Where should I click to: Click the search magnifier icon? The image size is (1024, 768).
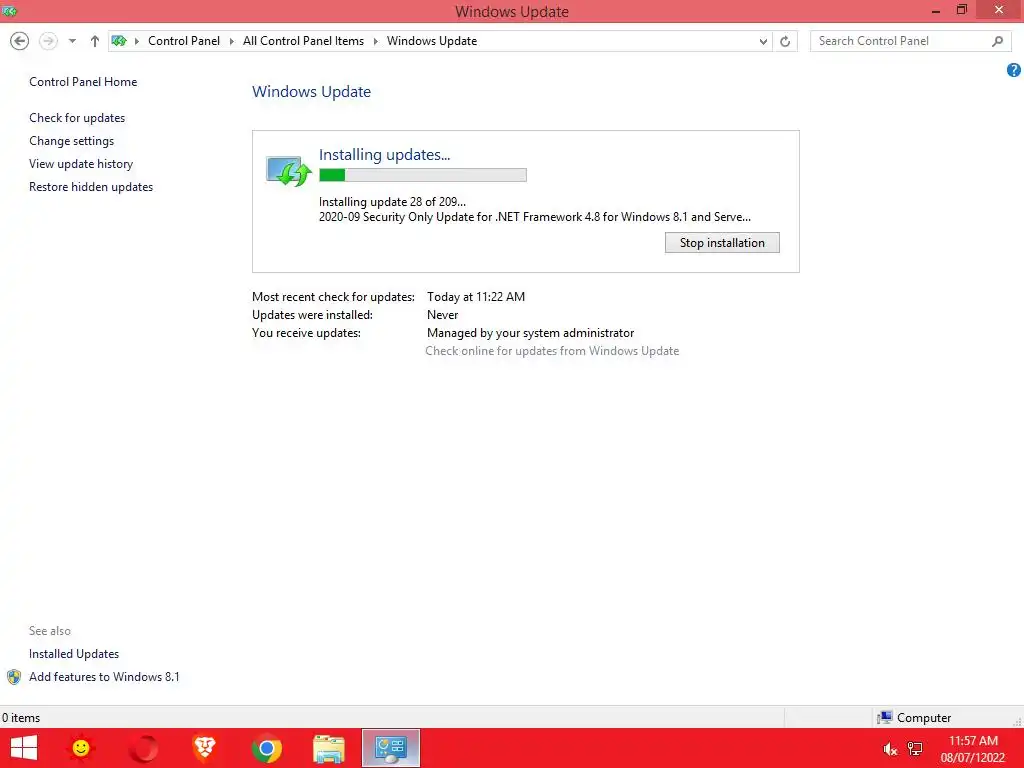click(x=997, y=41)
